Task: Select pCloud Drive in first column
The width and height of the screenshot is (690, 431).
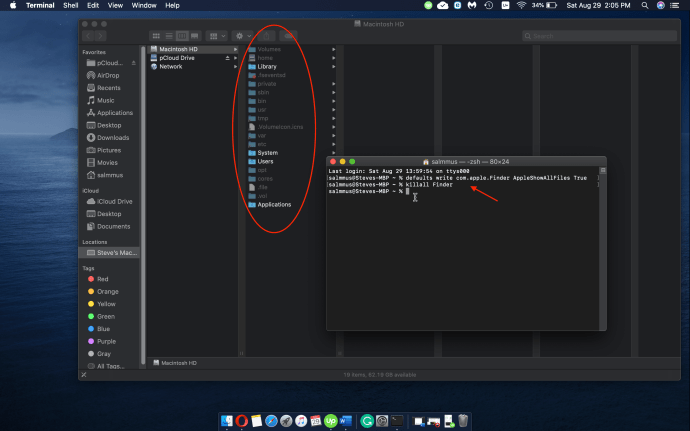Action: pyautogui.click(x=177, y=58)
